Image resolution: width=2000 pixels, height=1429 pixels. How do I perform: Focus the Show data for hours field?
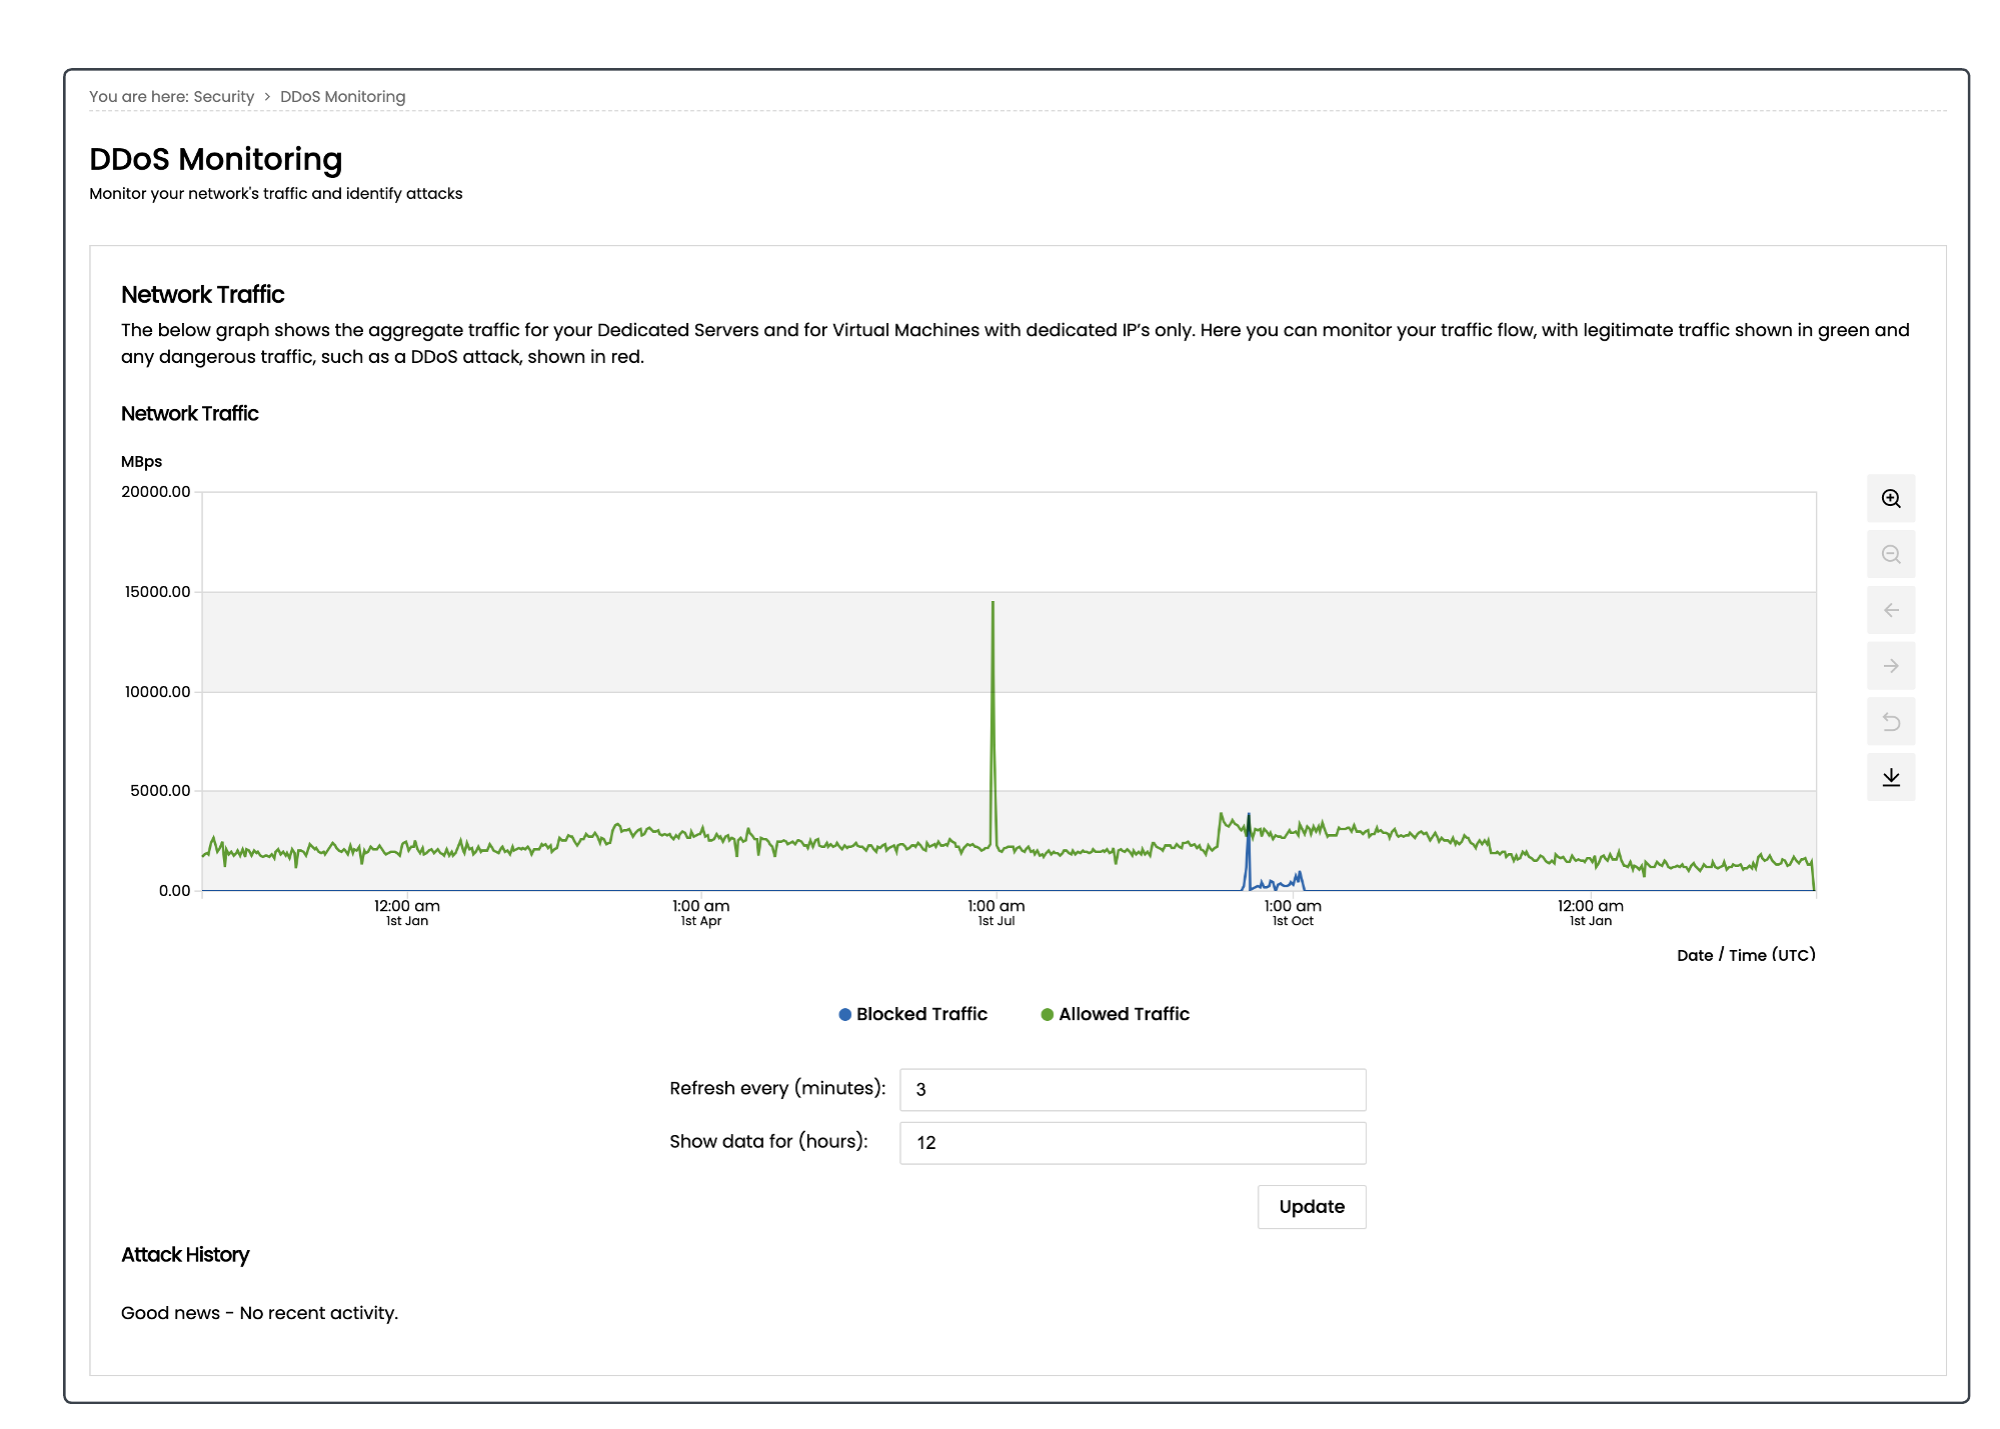click(1132, 1142)
